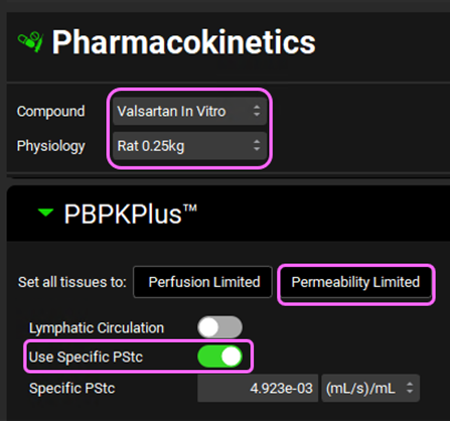Viewport: 450px width, 421px height.
Task: Click the Use Specific PStc label
Action: click(86, 357)
